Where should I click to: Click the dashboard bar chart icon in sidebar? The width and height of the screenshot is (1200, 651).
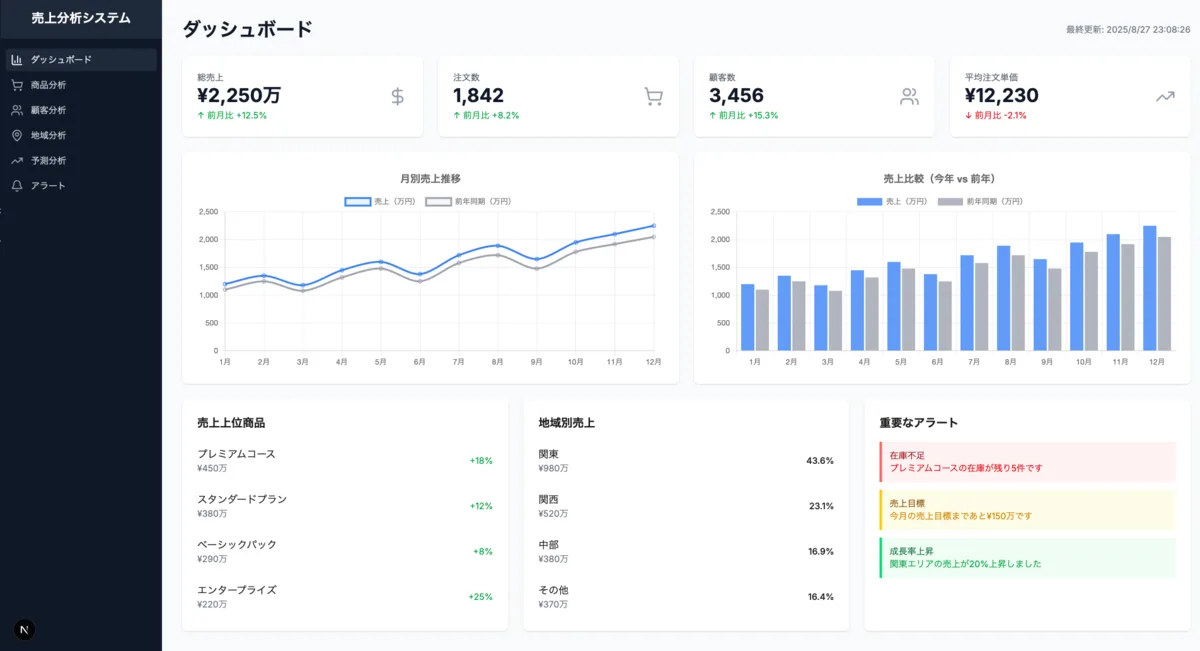pos(17,60)
